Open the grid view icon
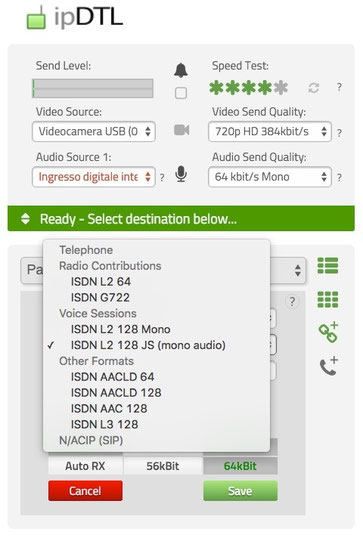Screen dimensions: 363x541 (x=328, y=299)
